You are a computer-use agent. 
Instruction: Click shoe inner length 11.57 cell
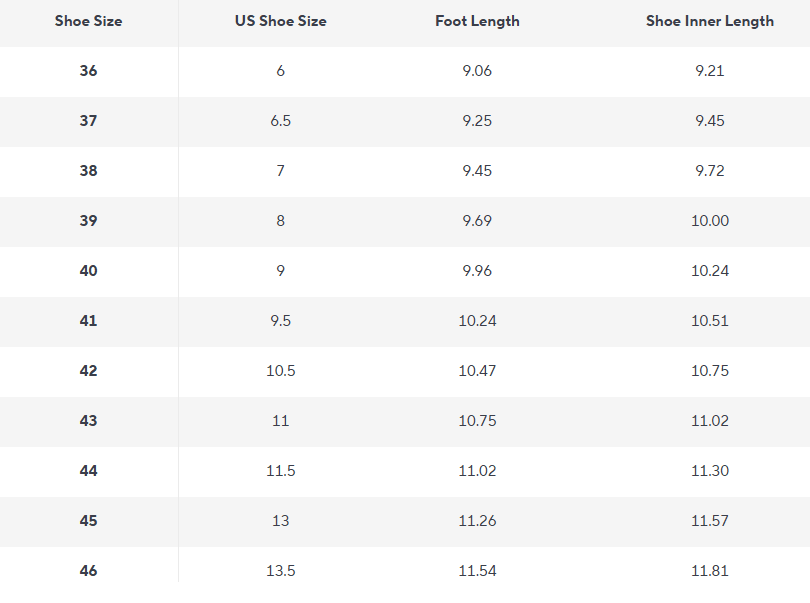tap(710, 521)
